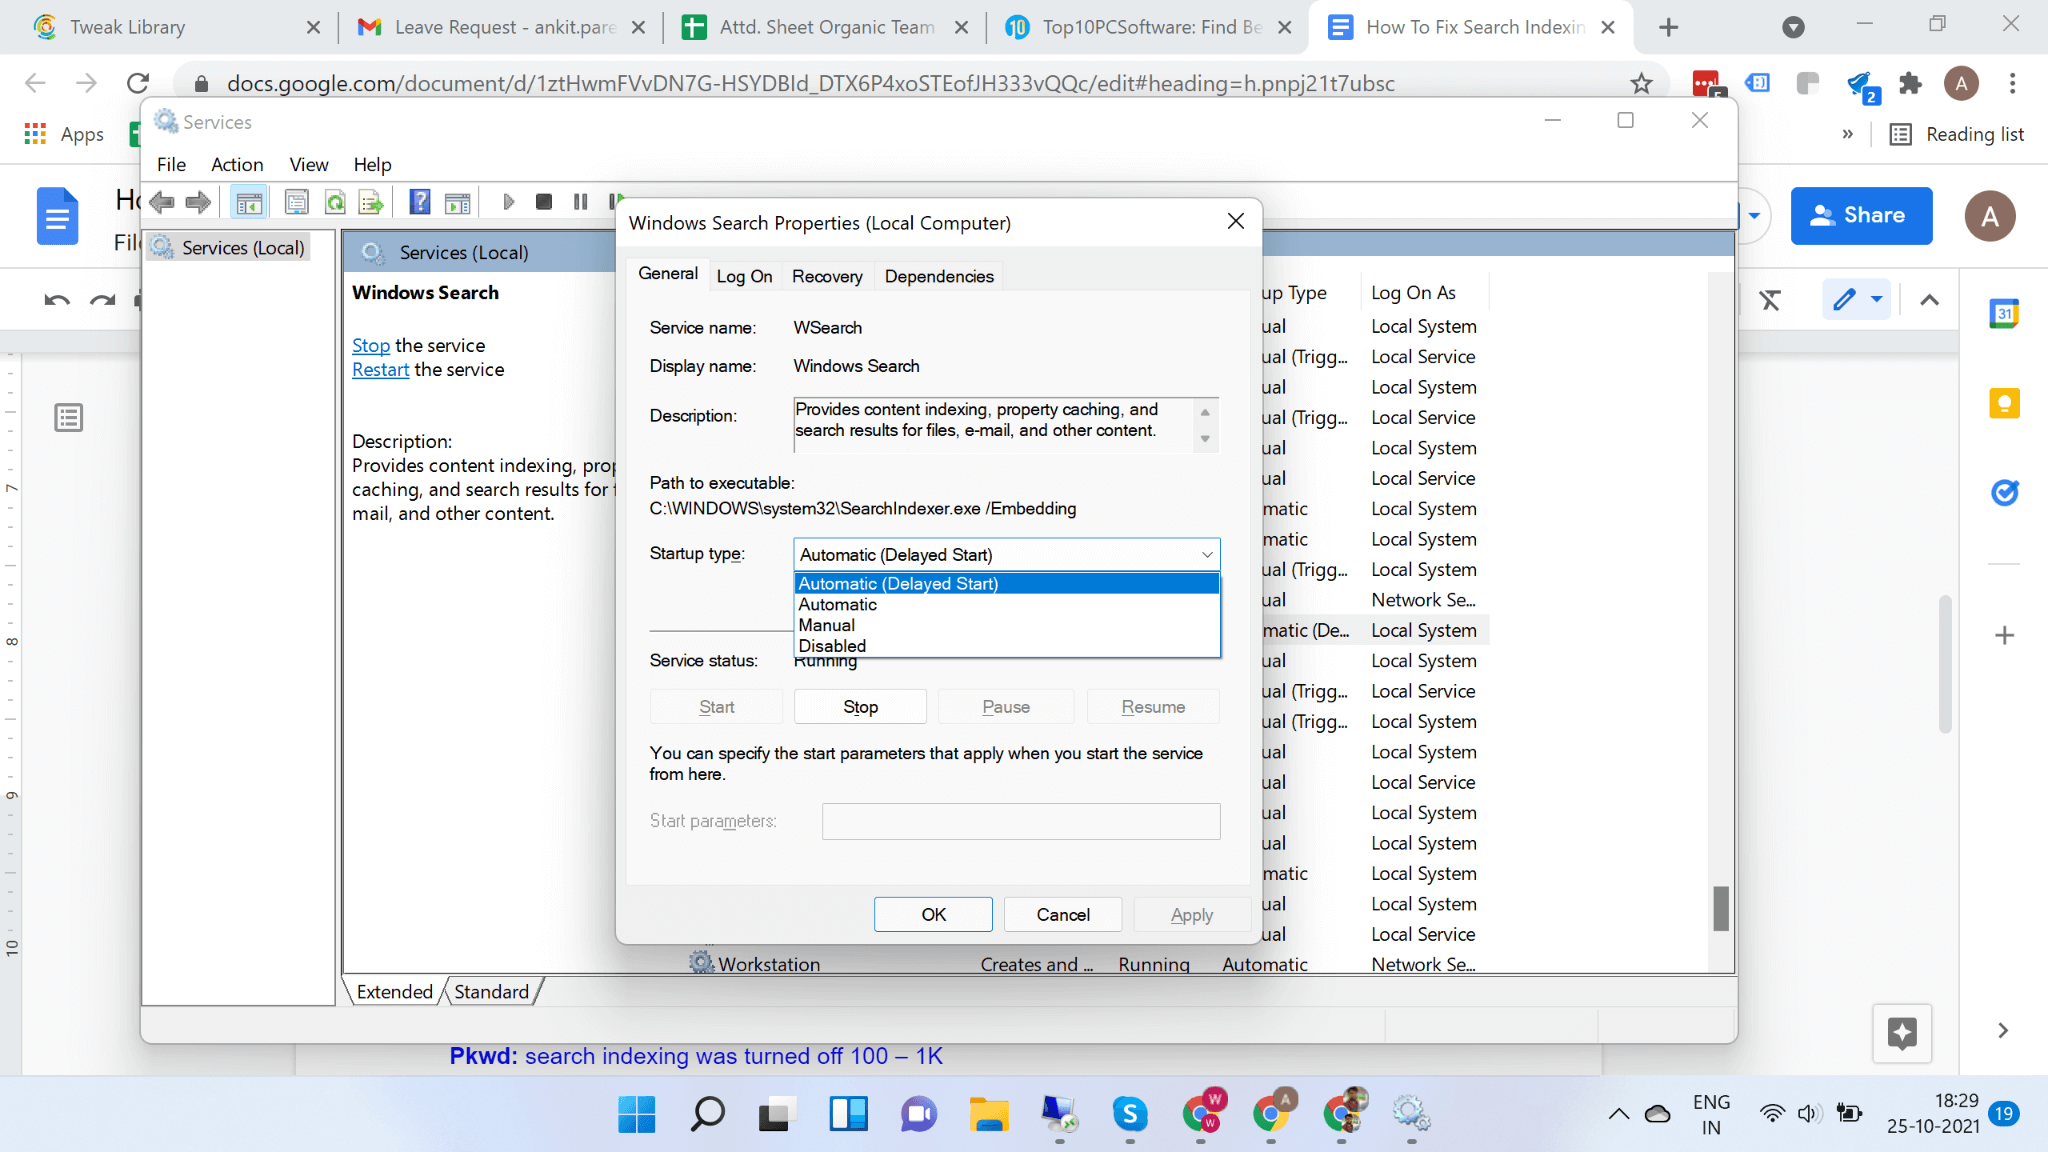Bookmark the page via the star icon
This screenshot has width=2048, height=1152.
1640,83
